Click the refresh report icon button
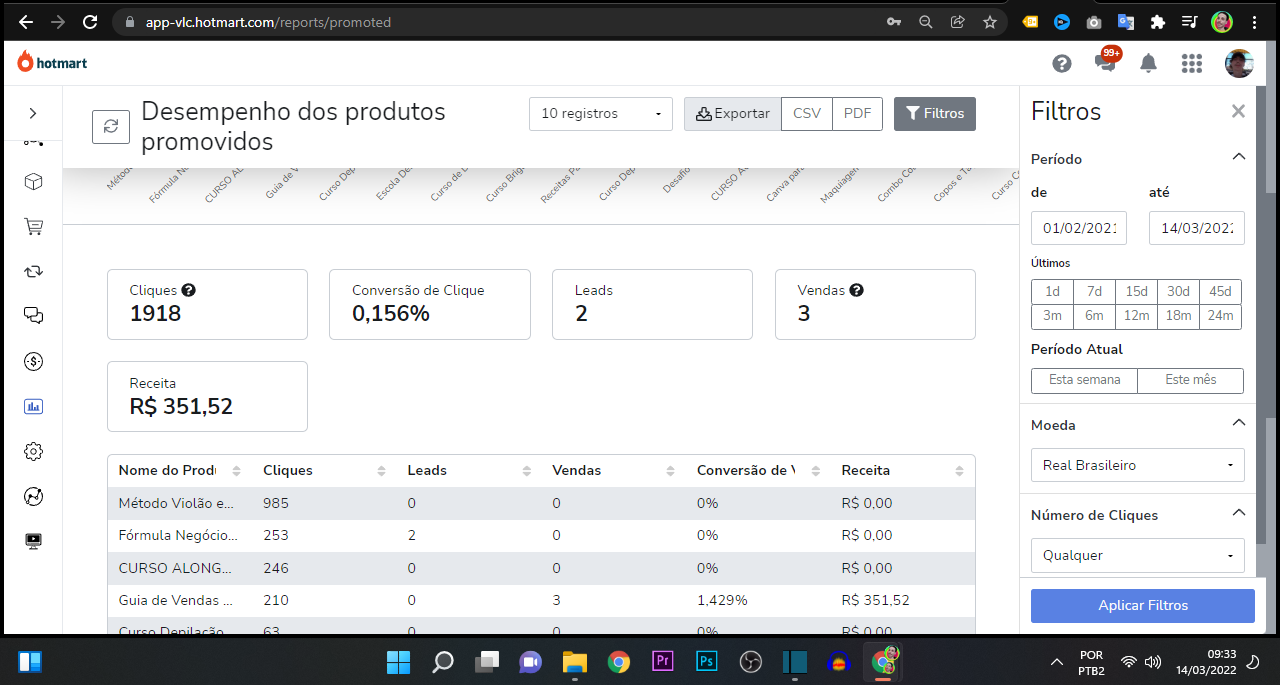The height and width of the screenshot is (685, 1280). [x=111, y=126]
